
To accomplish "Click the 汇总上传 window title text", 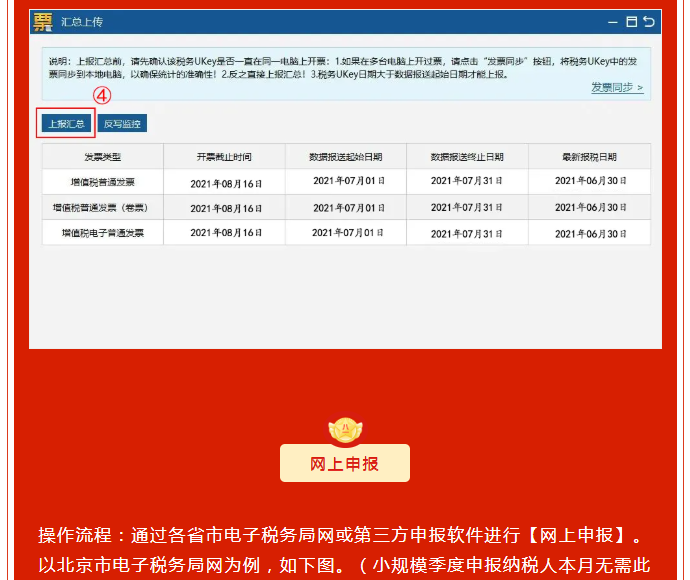I will coord(82,22).
